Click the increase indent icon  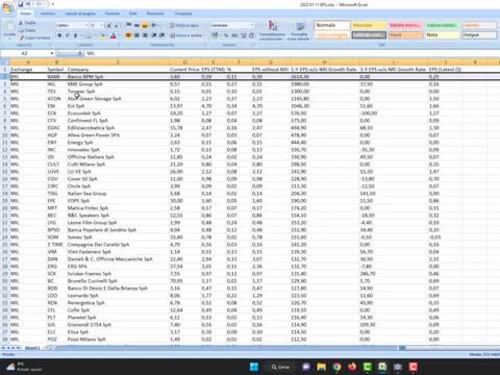162,35
